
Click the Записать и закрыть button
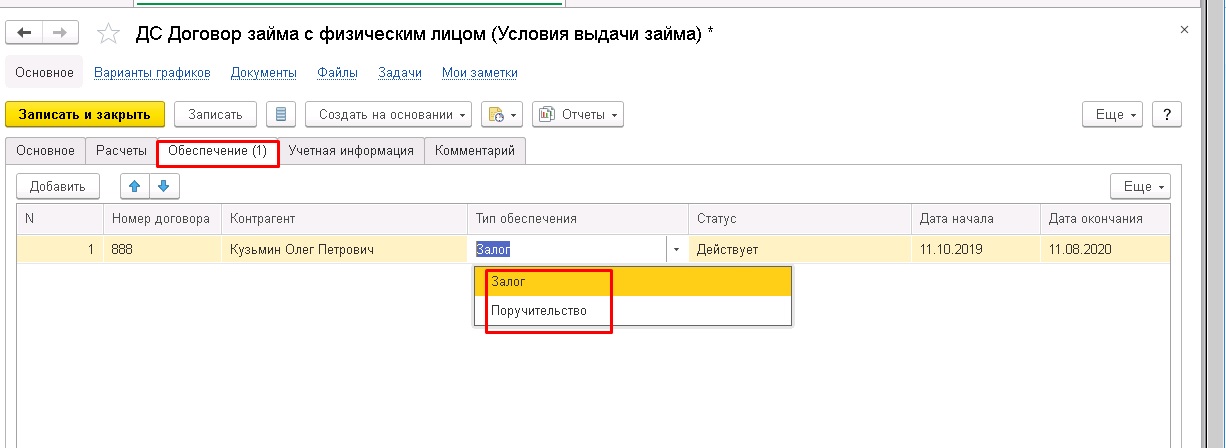click(85, 114)
